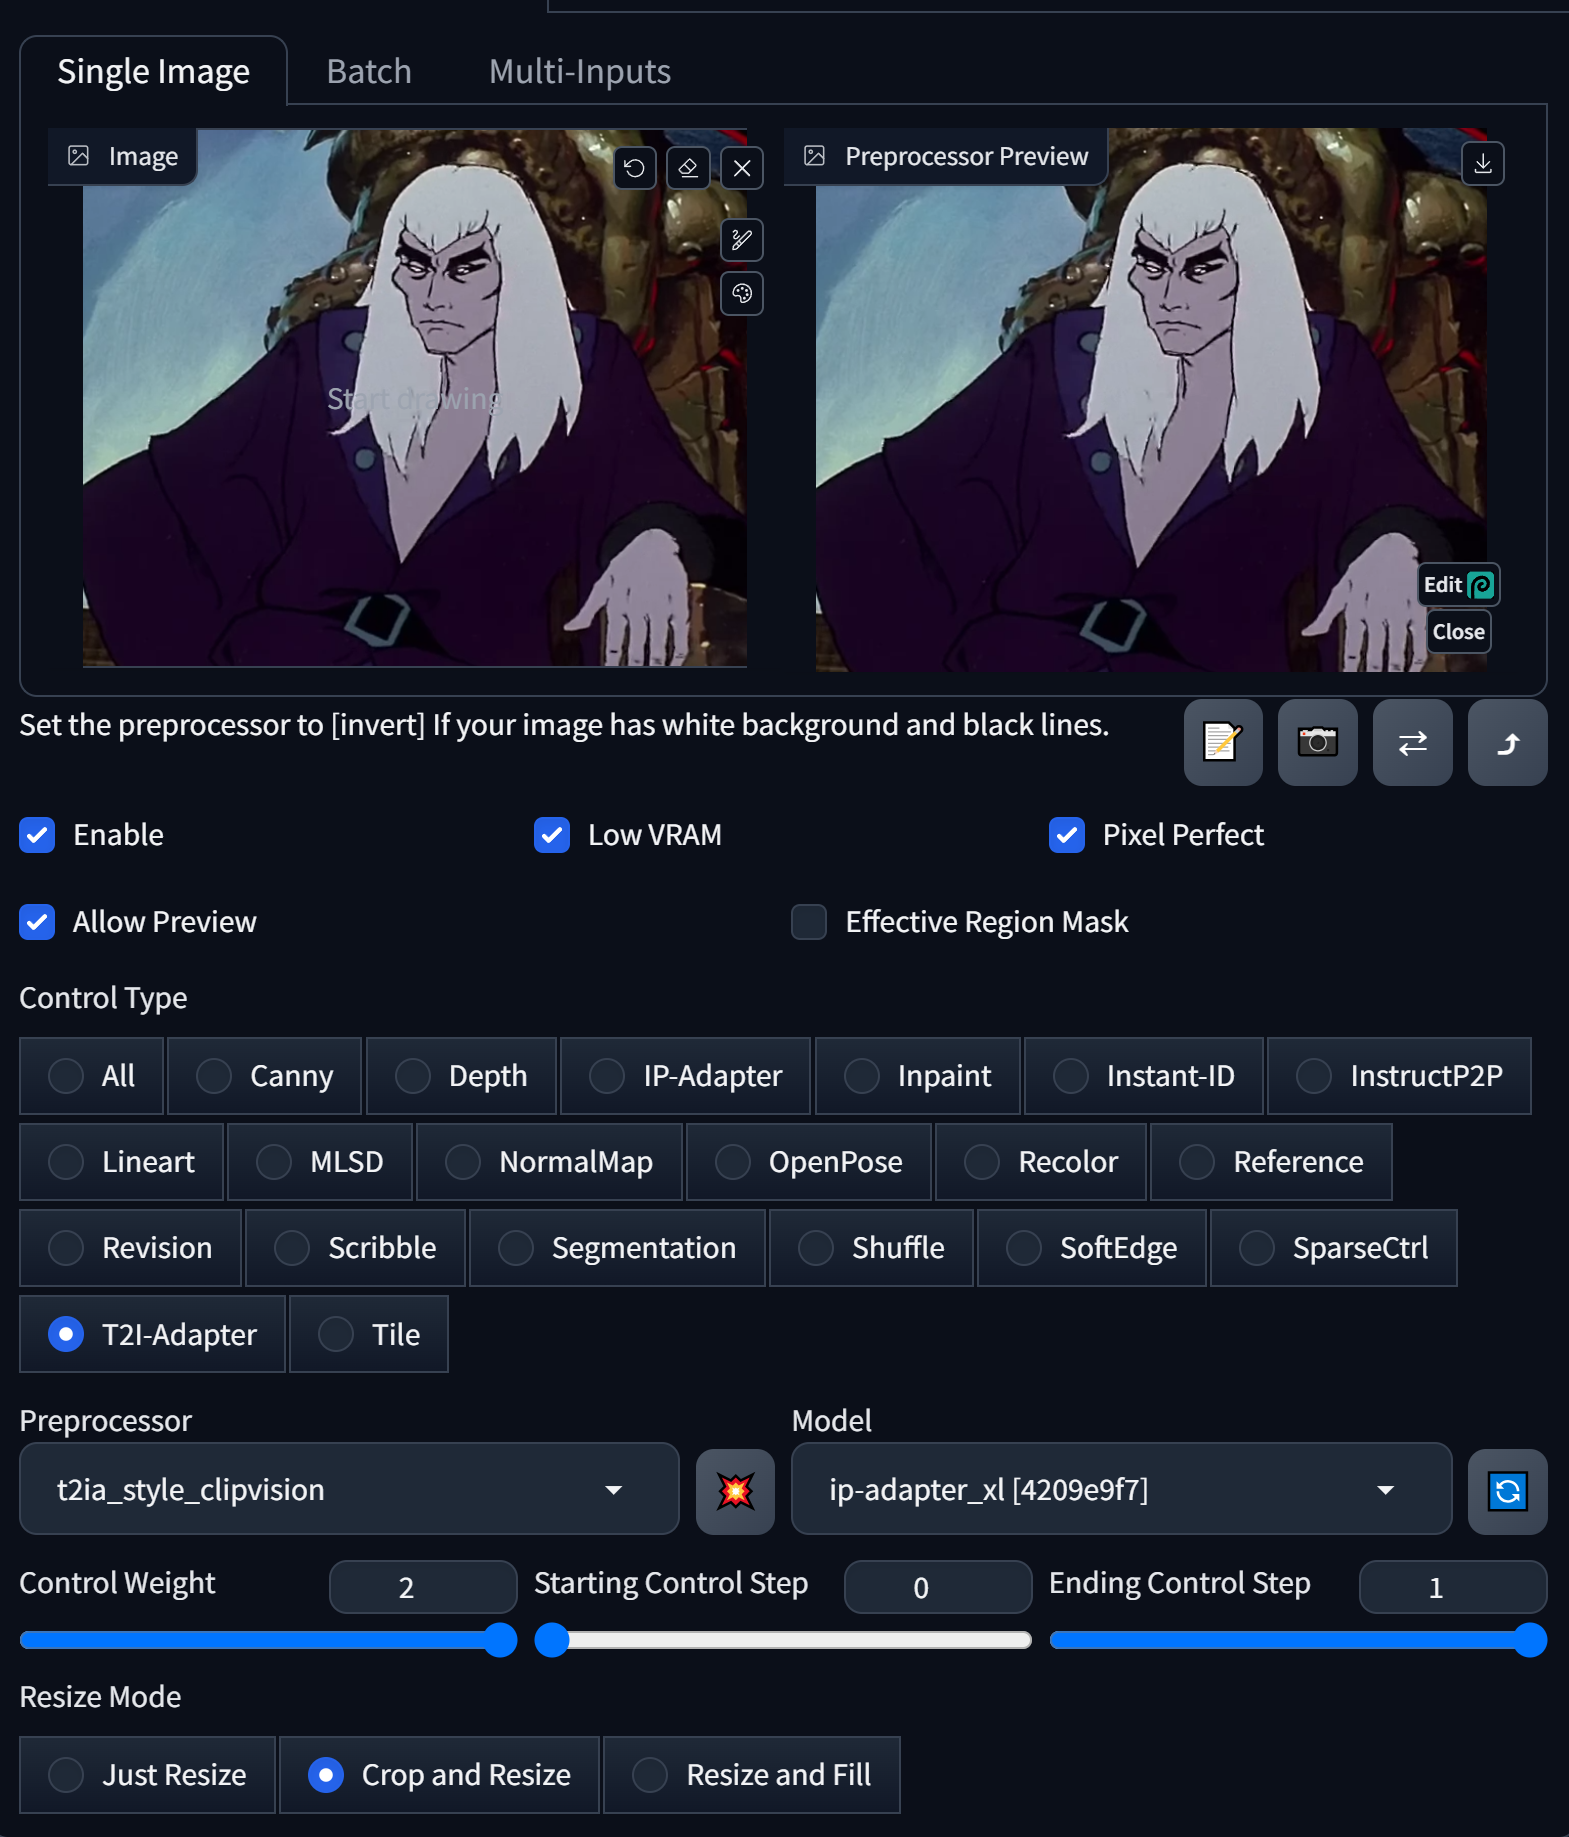This screenshot has height=1837, width=1569.
Task: Mirror webcam with swap arrows icon
Action: coord(1413,742)
